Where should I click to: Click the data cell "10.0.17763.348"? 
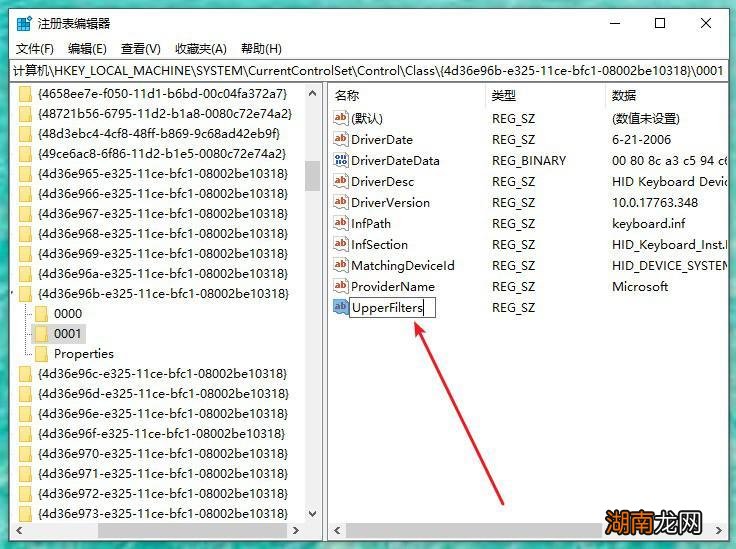coord(655,203)
